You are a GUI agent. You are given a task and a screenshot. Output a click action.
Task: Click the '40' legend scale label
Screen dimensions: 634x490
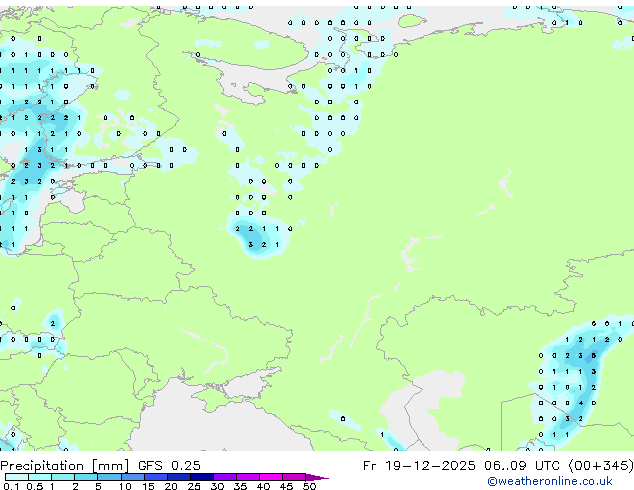click(263, 486)
